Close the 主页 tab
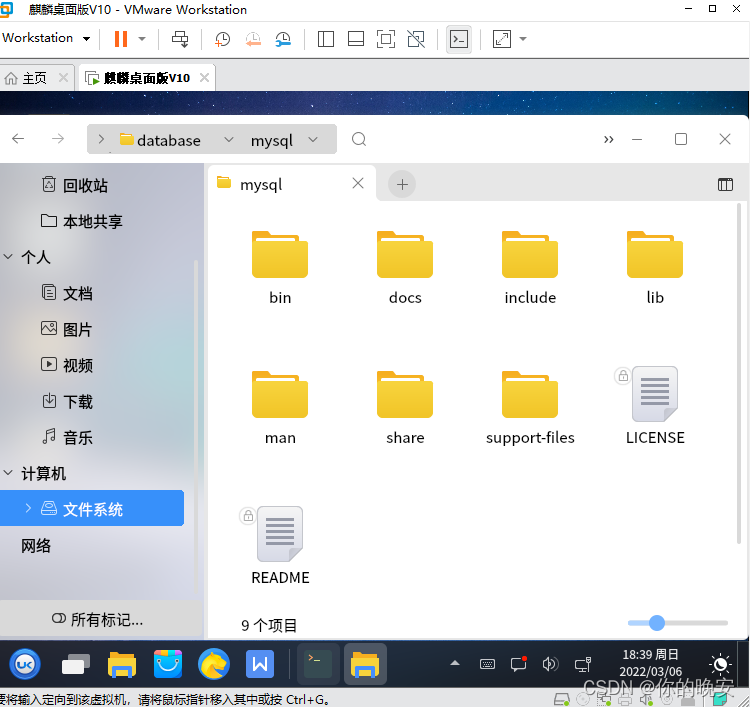750x707 pixels. [x=63, y=77]
